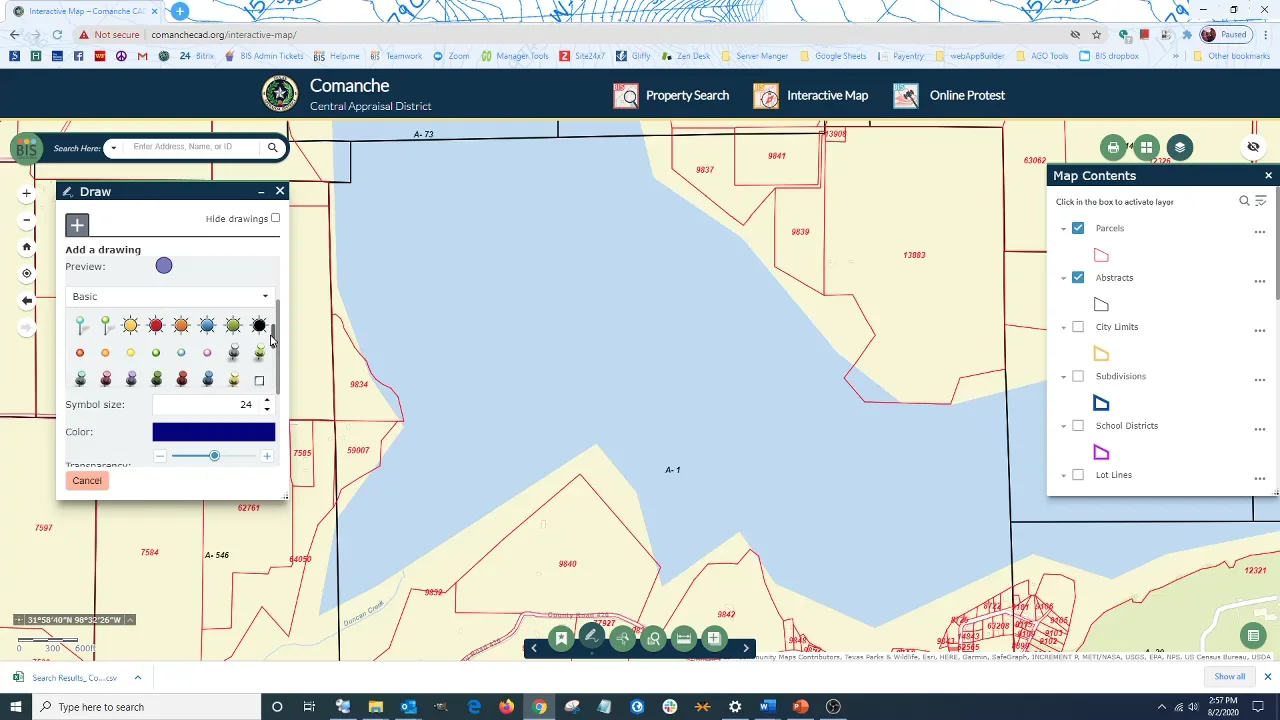
Task: Pick the hollow square marker symbol
Action: point(259,380)
